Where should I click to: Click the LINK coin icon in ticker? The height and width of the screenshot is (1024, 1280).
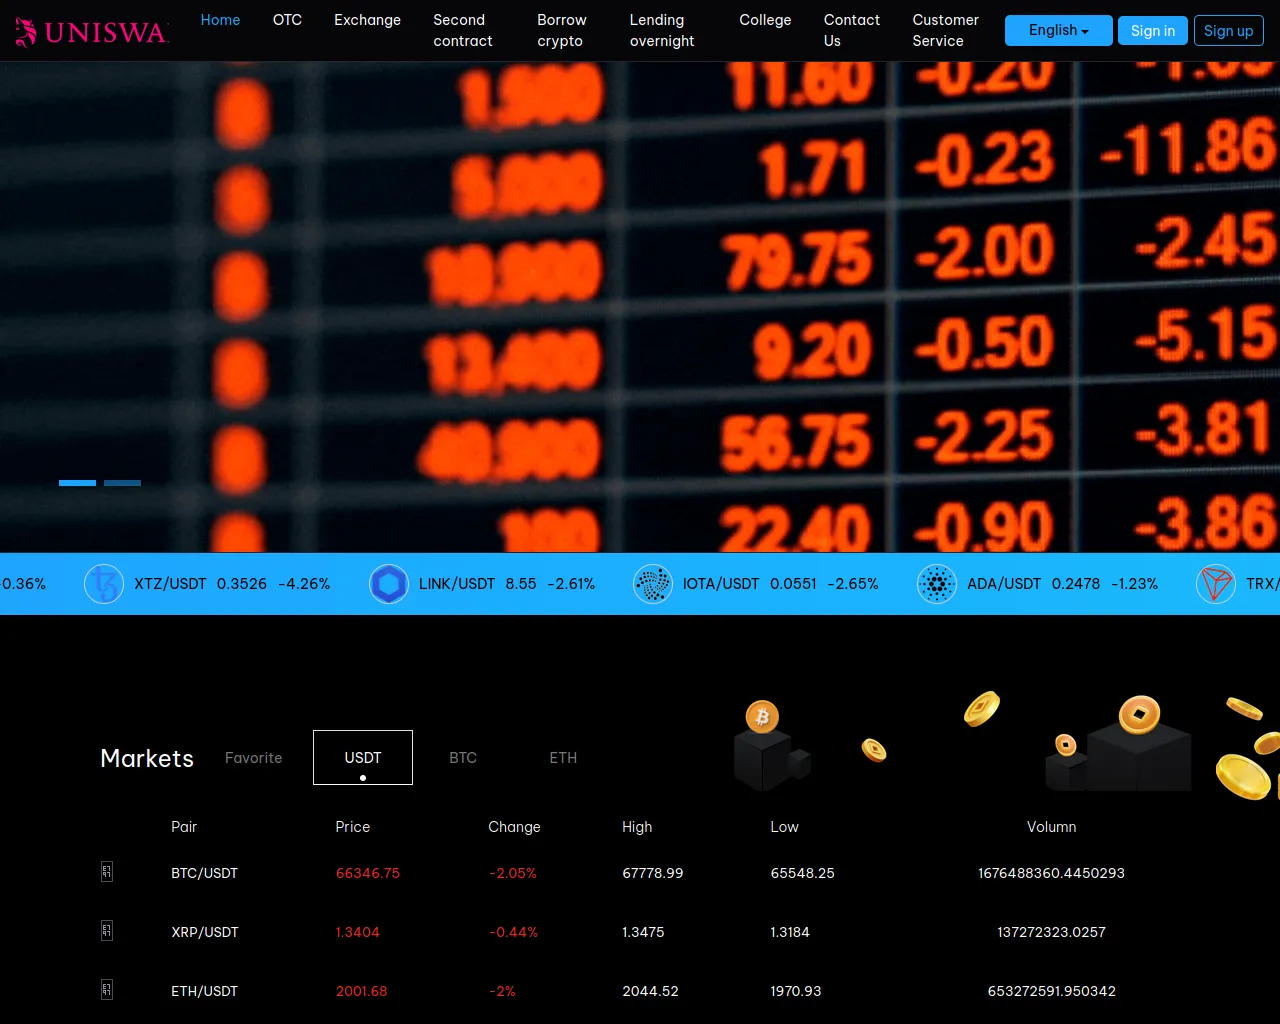(389, 584)
